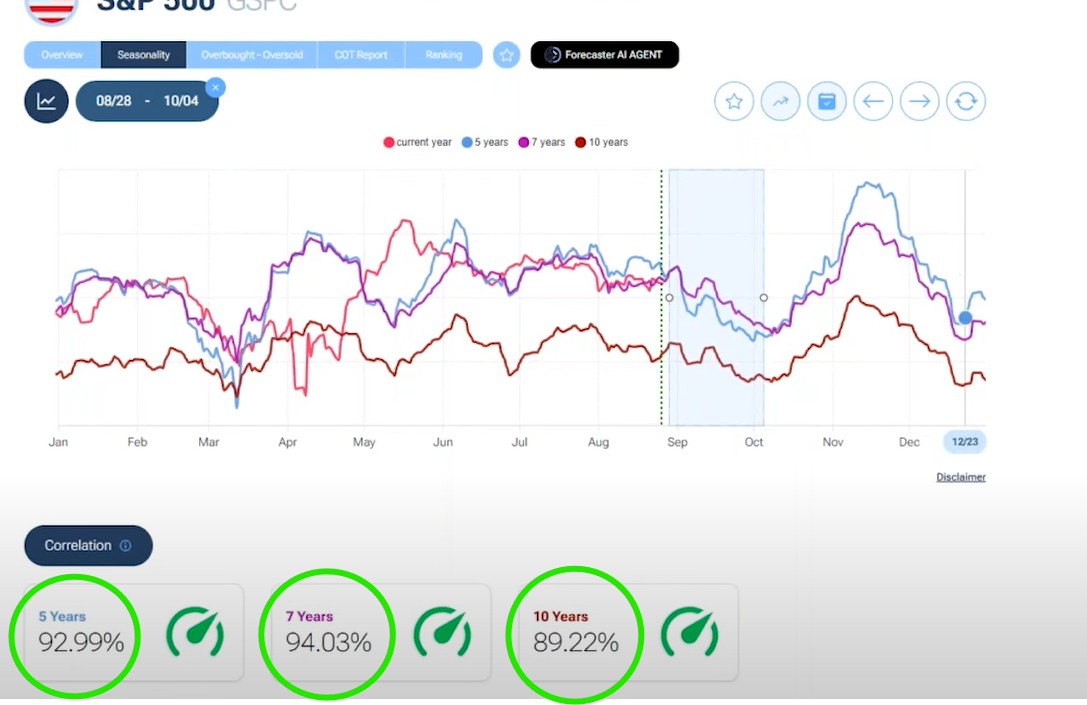Click the 7 Years 94.03% correlation value
Screen dimensions: 1087x705
[329, 642]
